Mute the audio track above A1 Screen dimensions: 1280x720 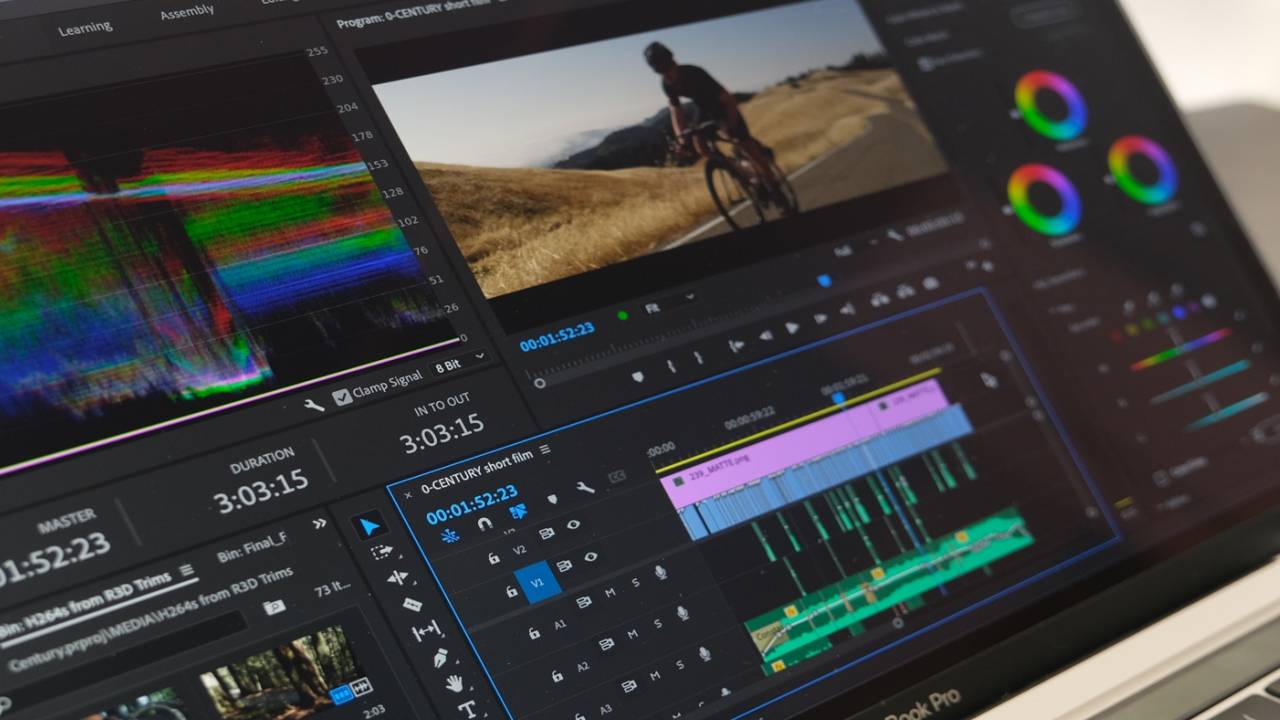610,593
